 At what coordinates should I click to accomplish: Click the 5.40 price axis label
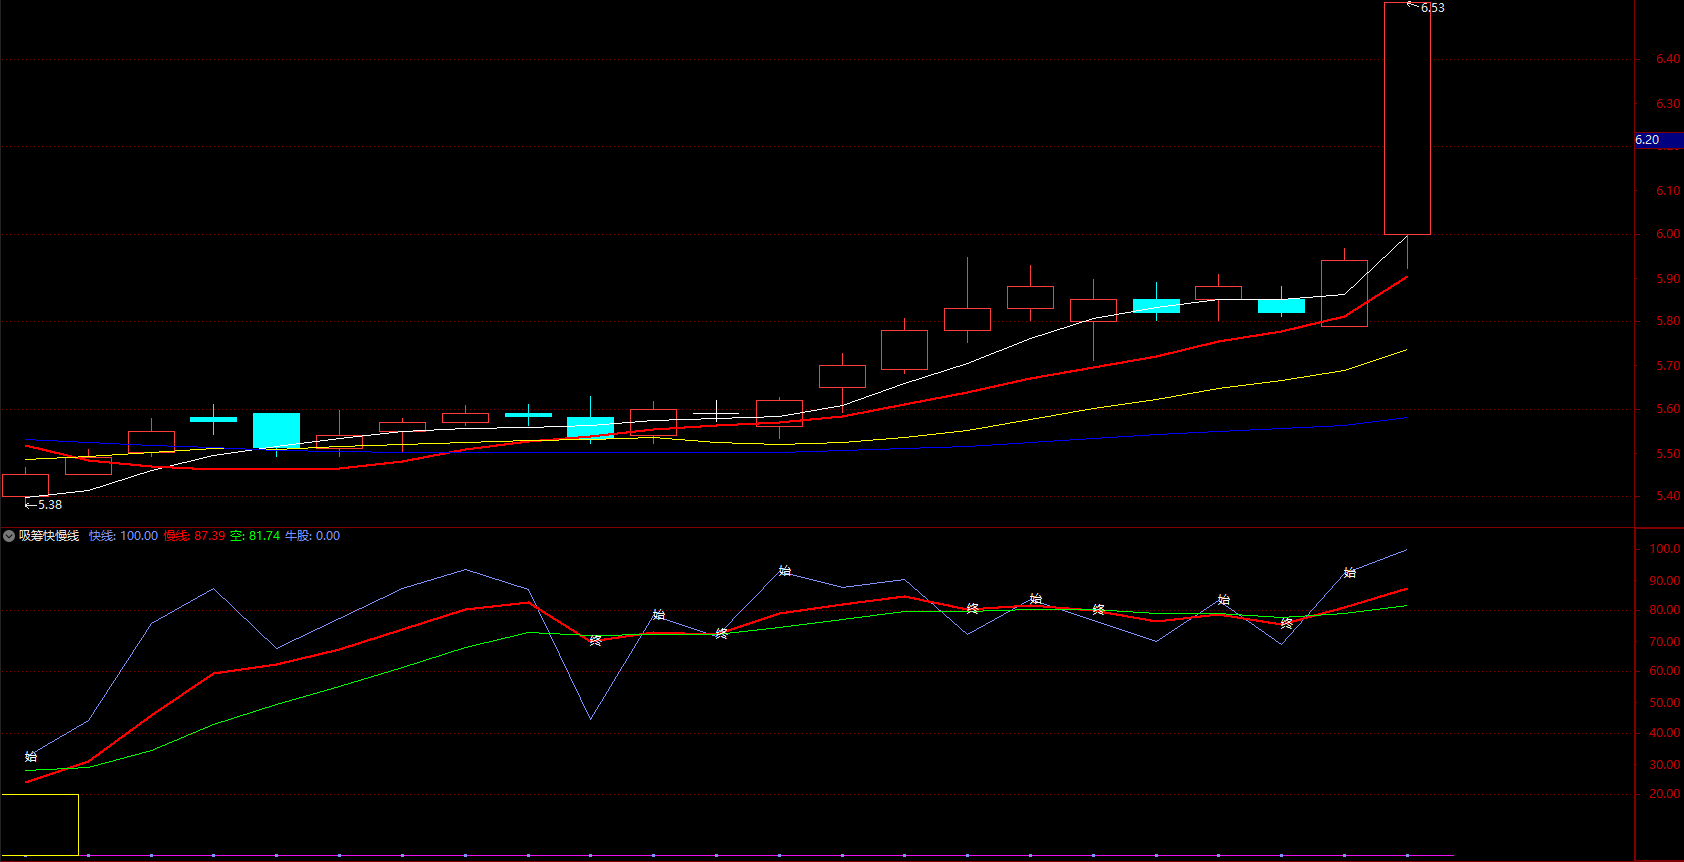pyautogui.click(x=1668, y=496)
